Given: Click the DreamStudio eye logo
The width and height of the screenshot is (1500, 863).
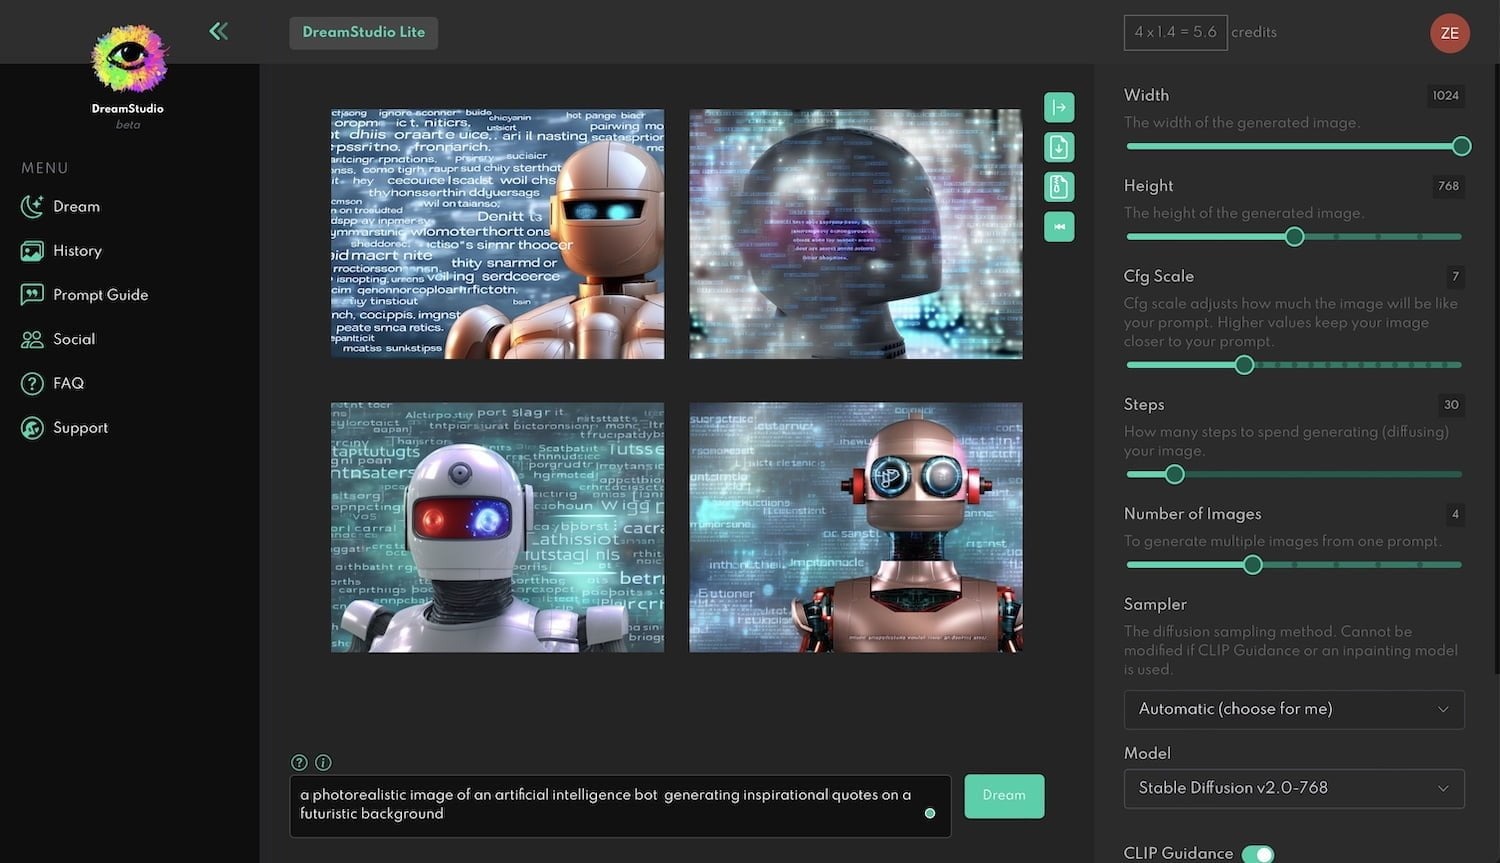Looking at the screenshot, I should coord(129,58).
